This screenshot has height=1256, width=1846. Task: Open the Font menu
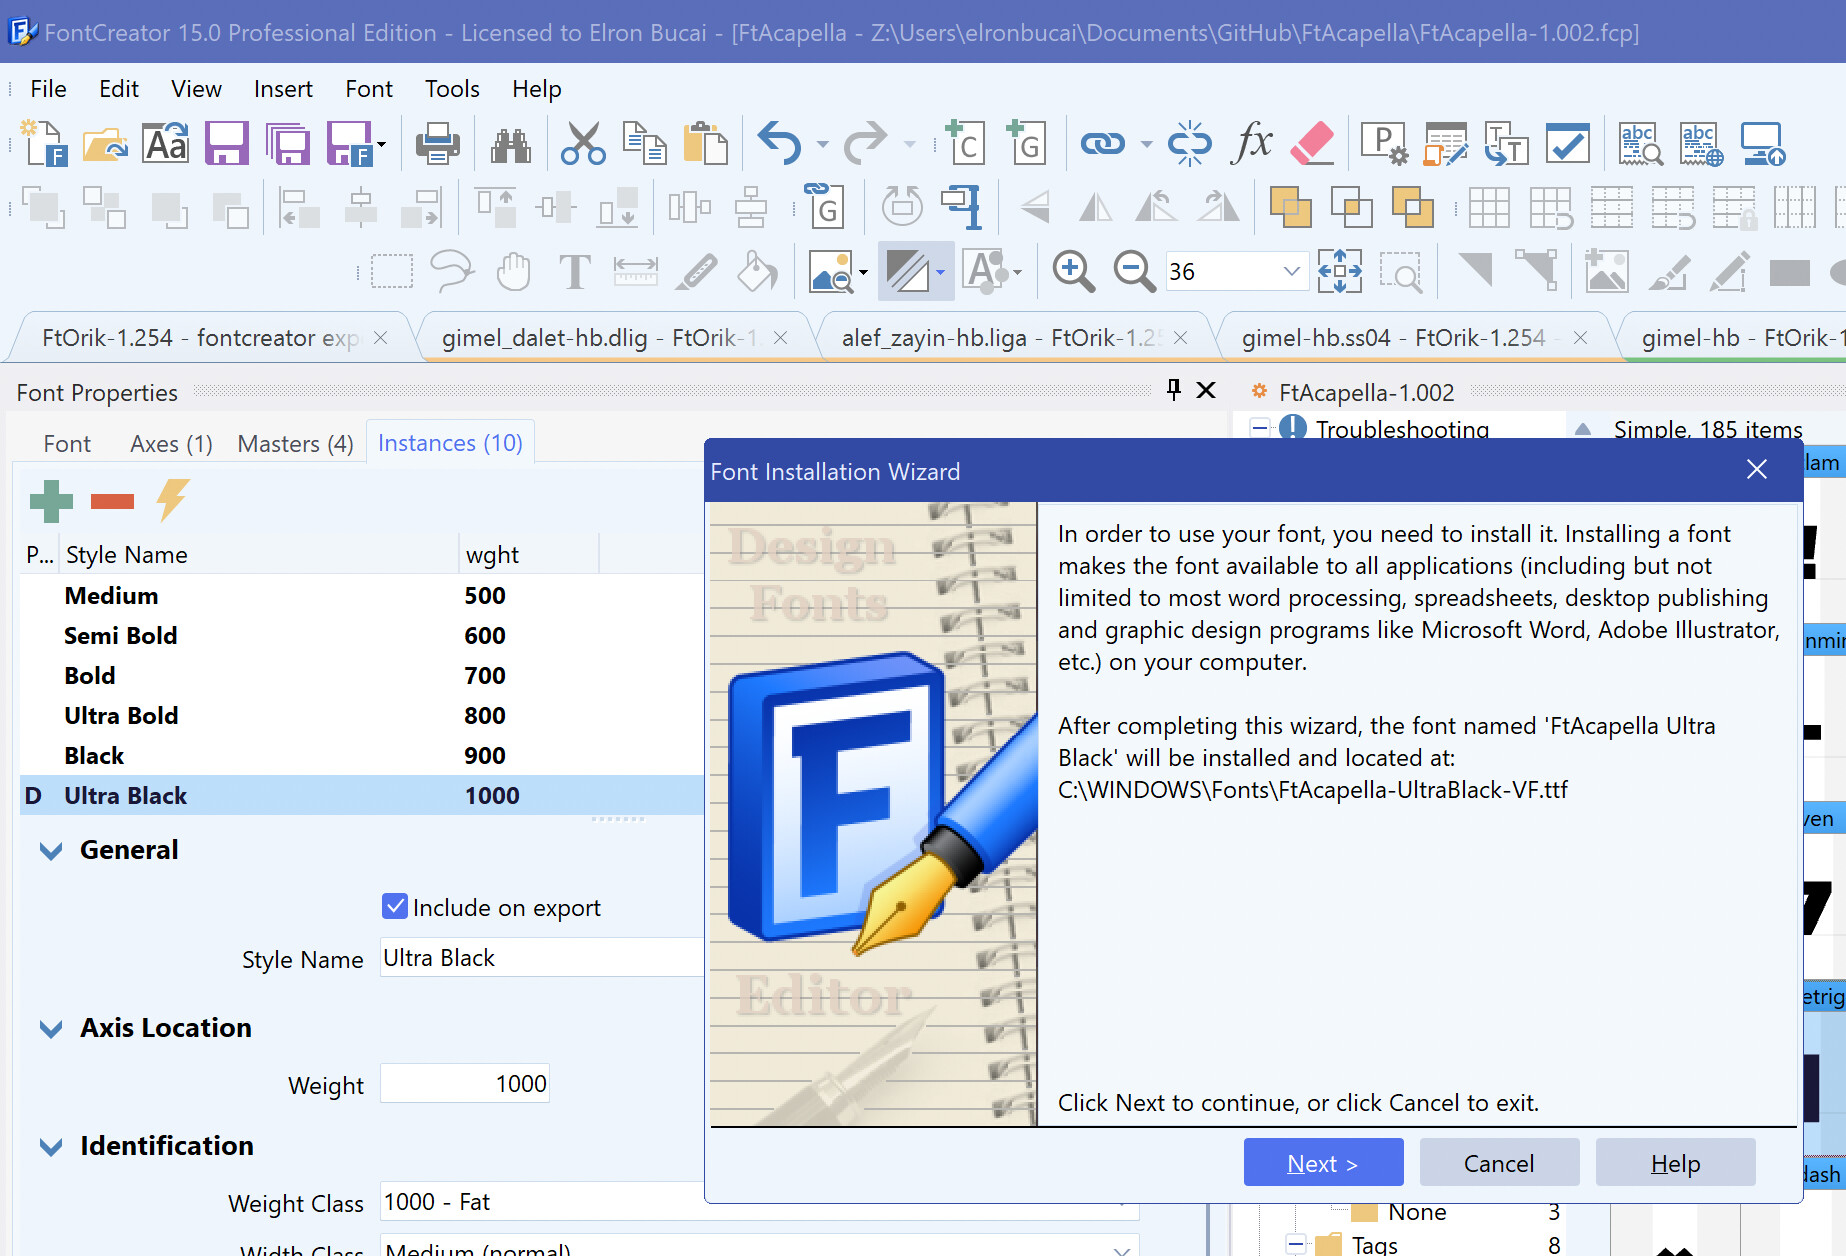pos(369,89)
